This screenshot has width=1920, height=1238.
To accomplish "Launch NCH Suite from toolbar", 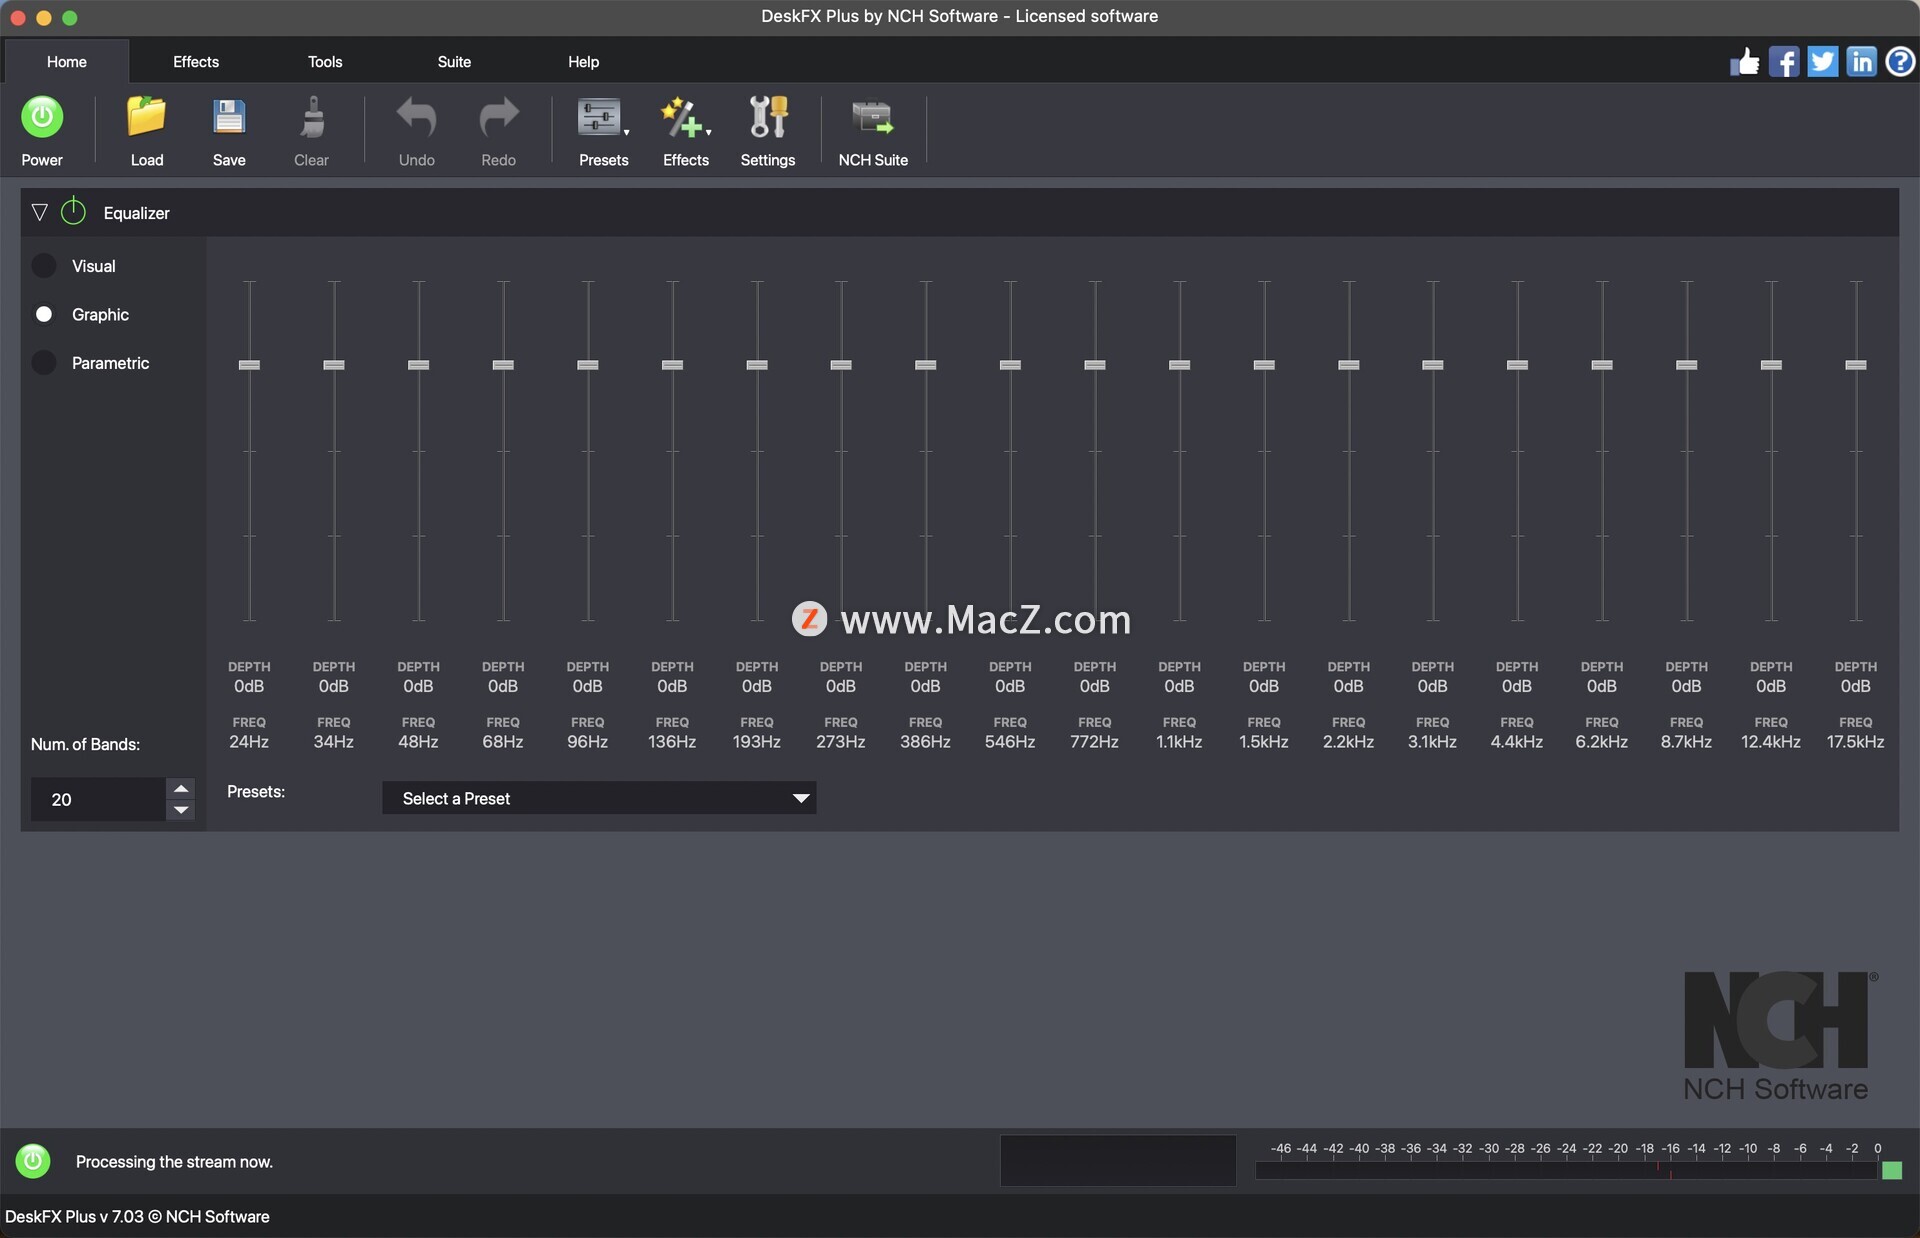I will [x=872, y=118].
